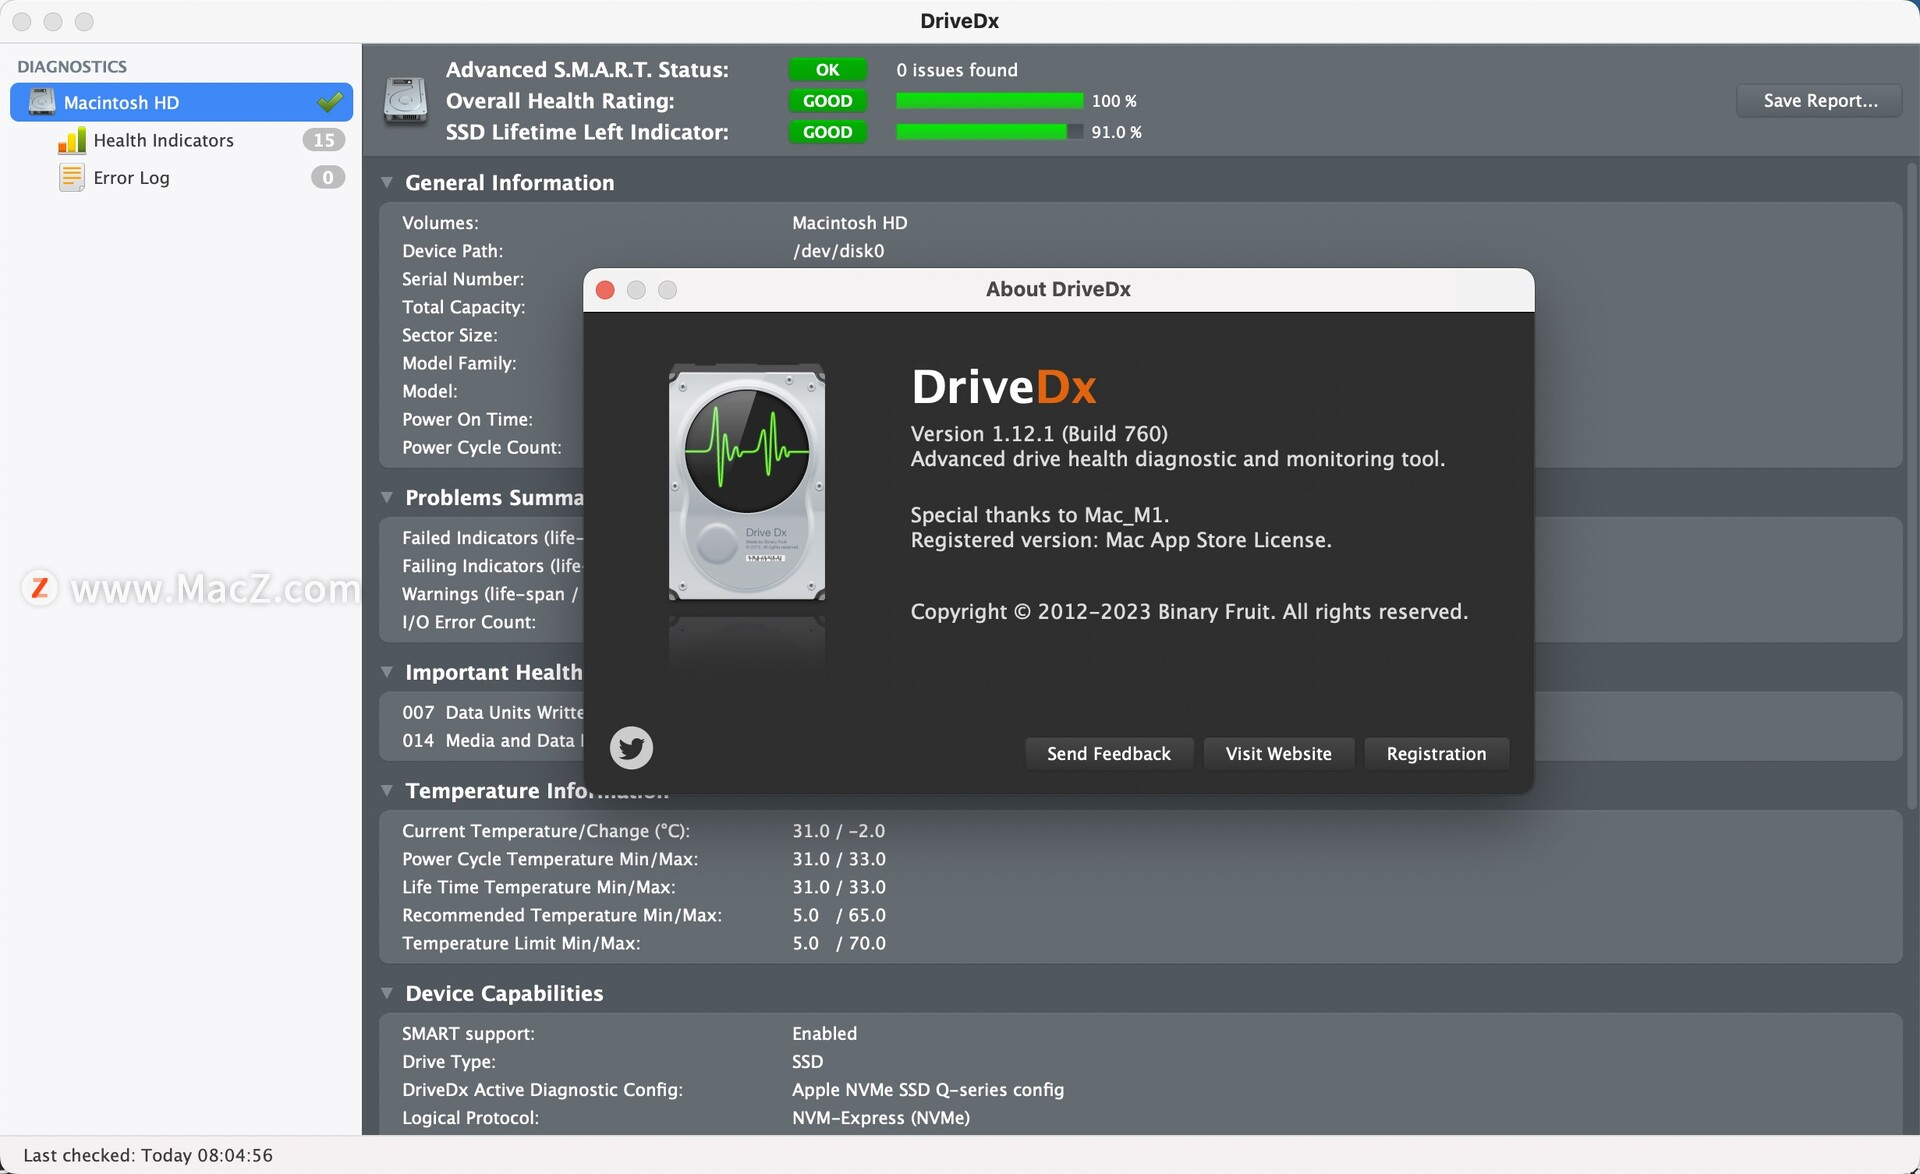Click 'Registered version: Mac App Store License.' text

[1121, 540]
